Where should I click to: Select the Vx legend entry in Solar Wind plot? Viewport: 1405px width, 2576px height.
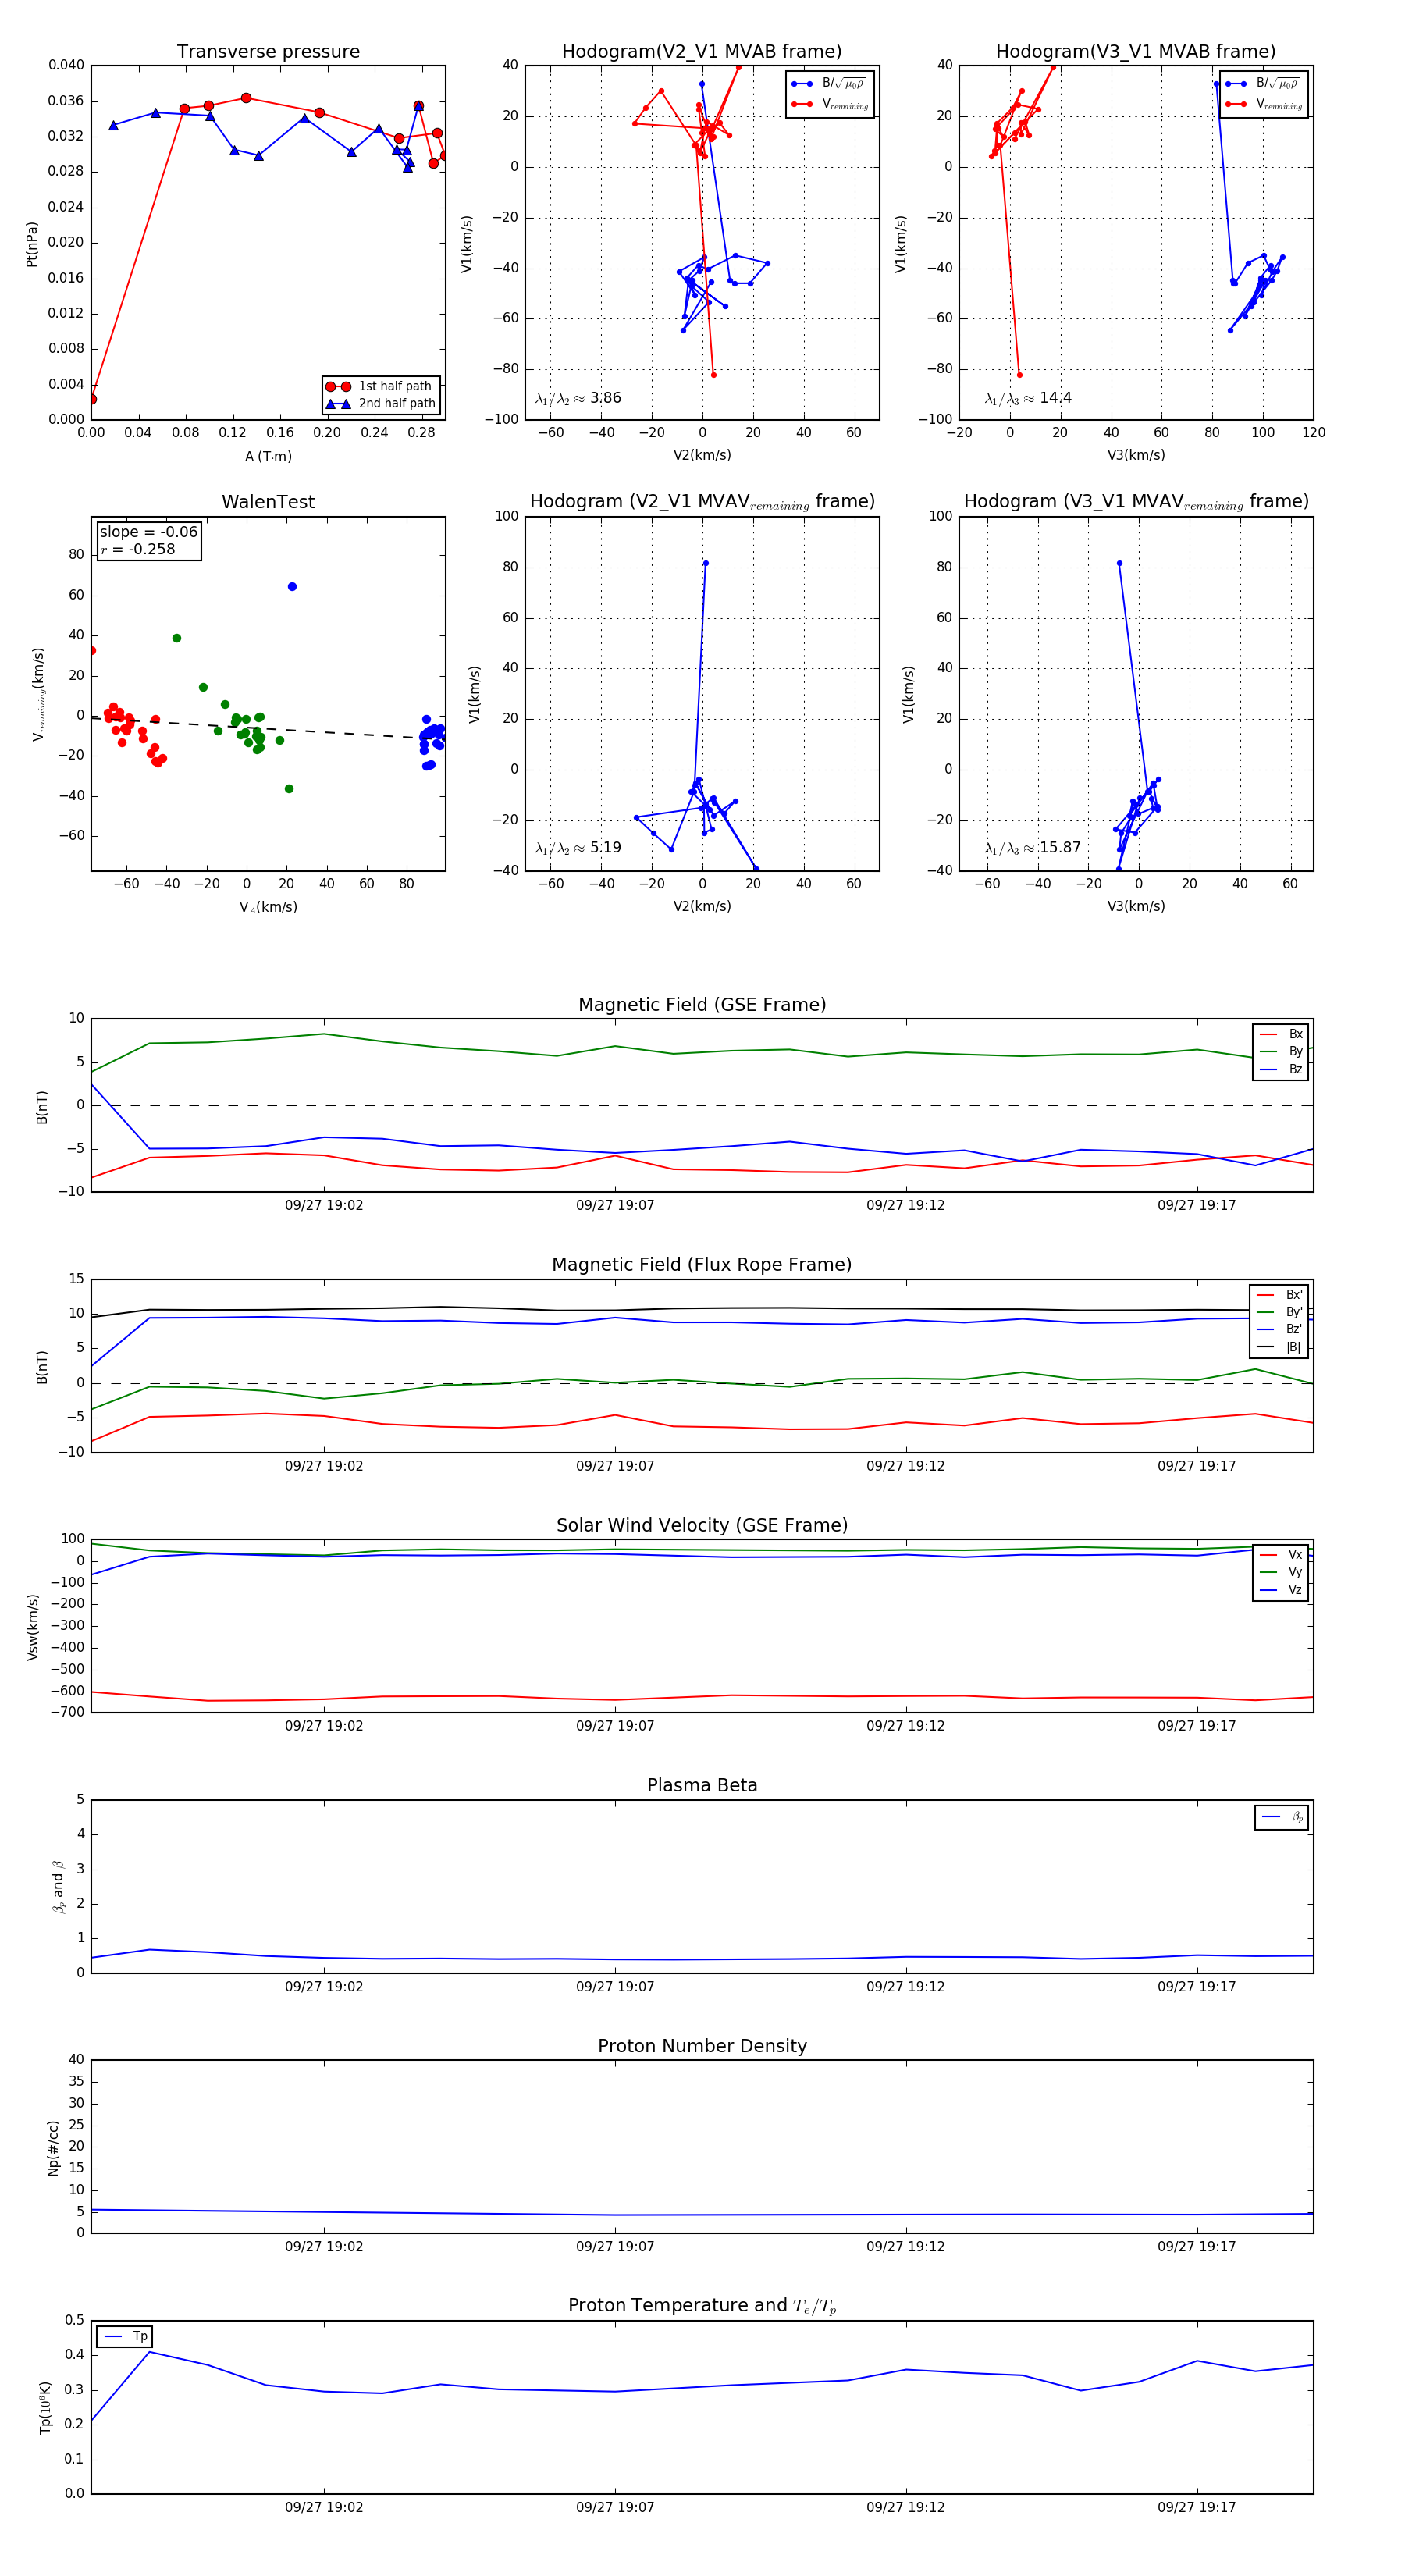[x=1281, y=1555]
